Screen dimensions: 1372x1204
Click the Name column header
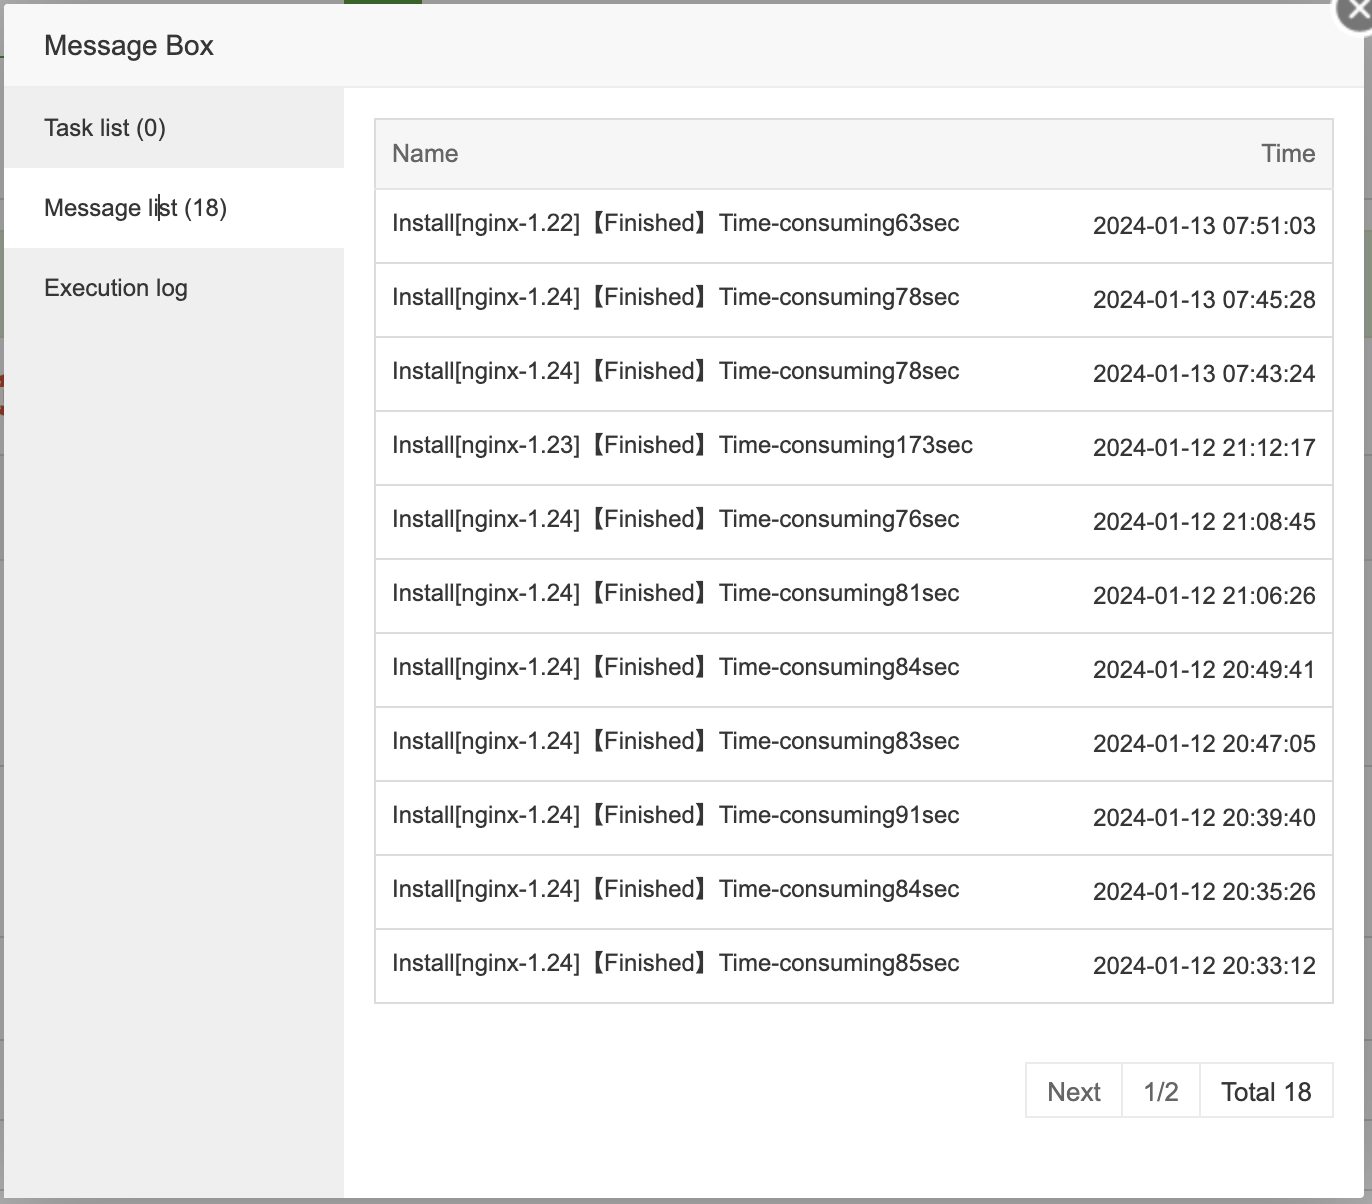pos(425,154)
